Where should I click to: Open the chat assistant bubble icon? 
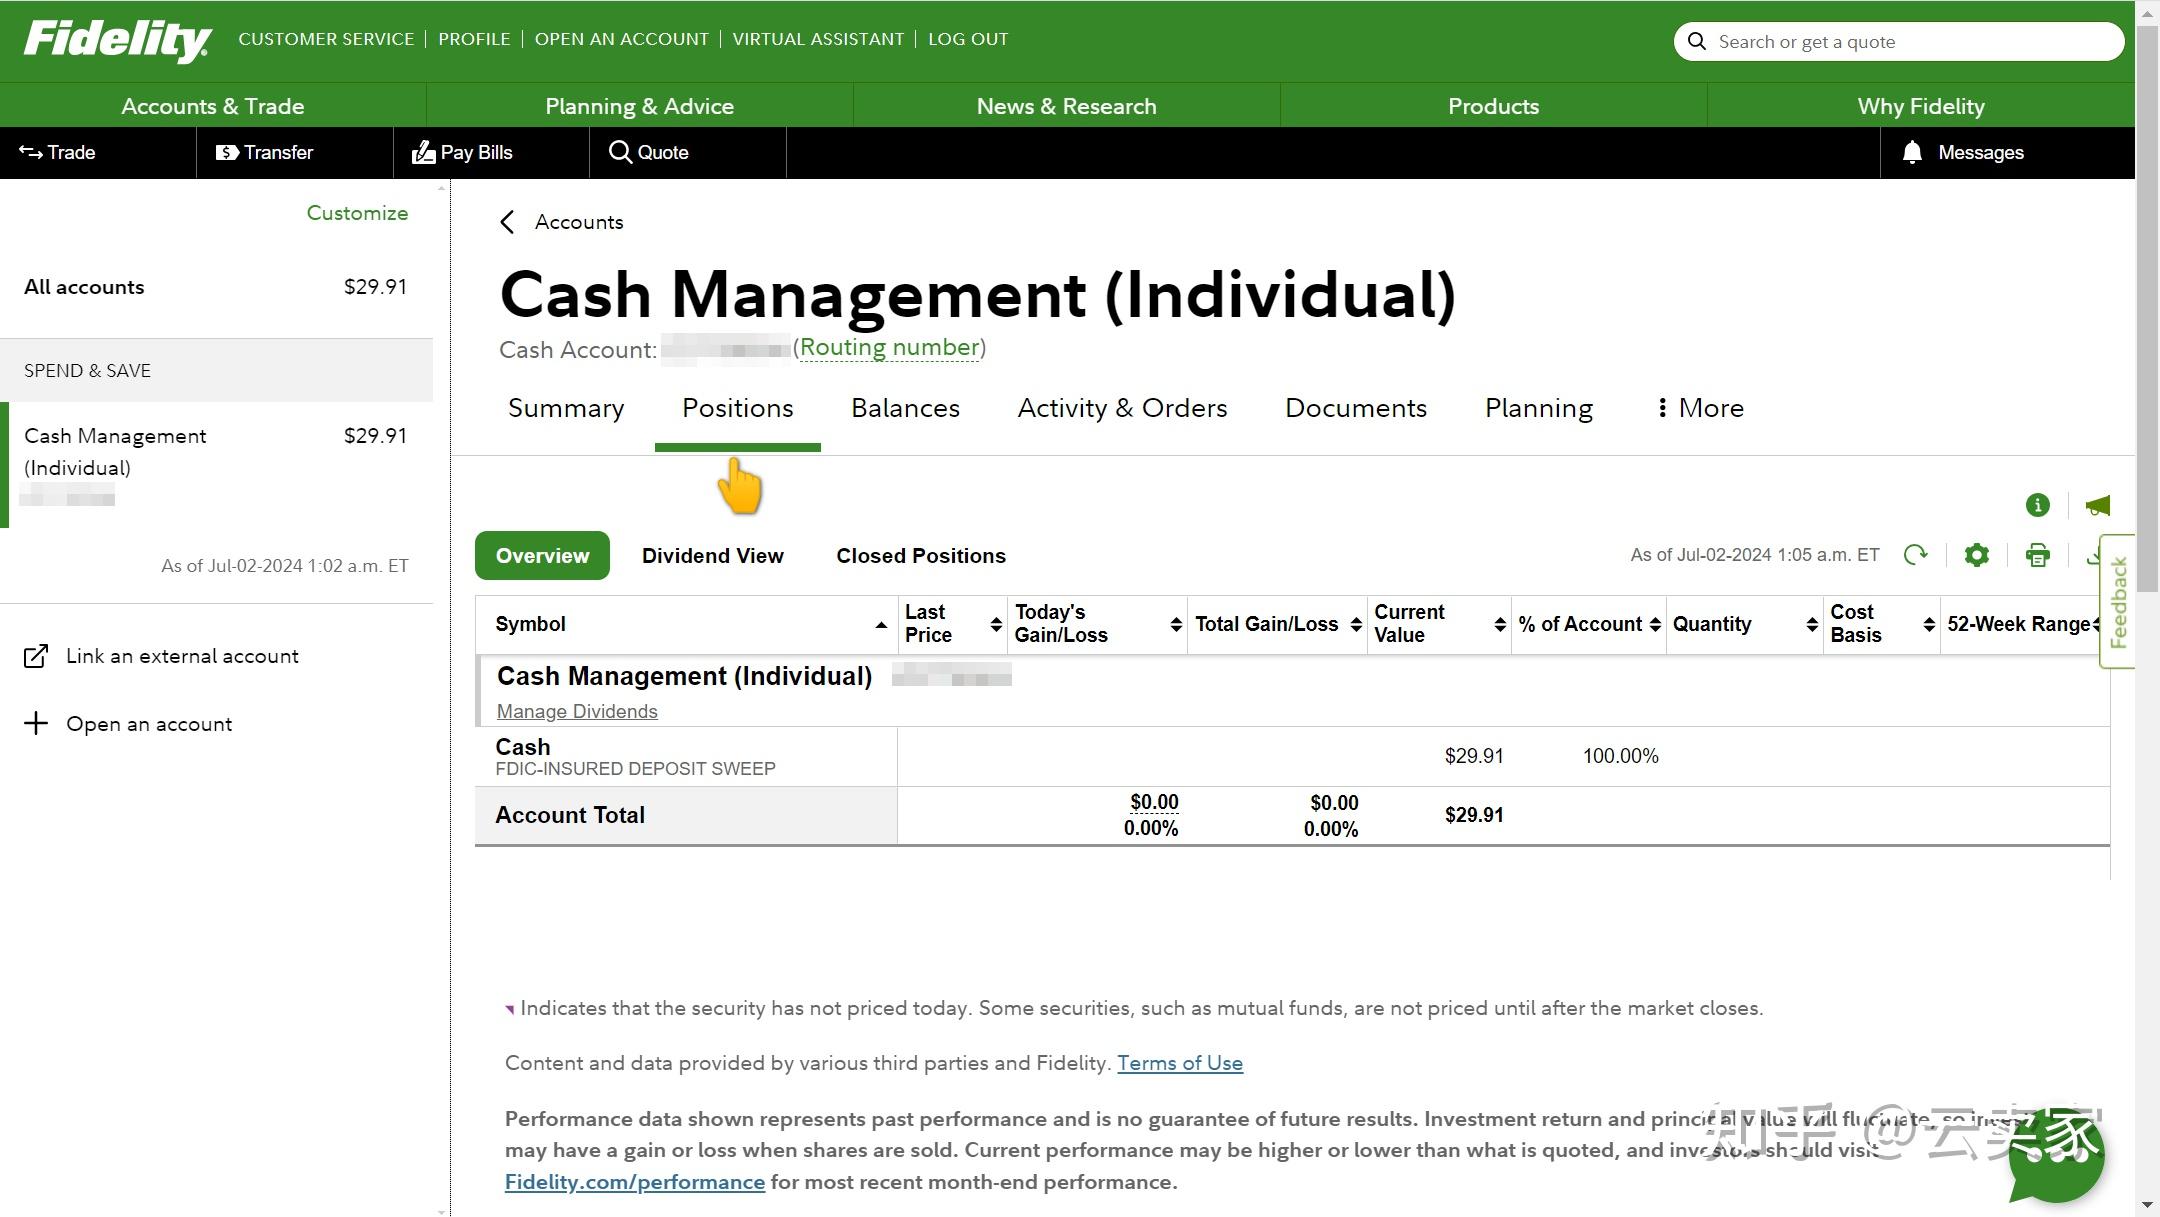pyautogui.click(x=2056, y=1155)
